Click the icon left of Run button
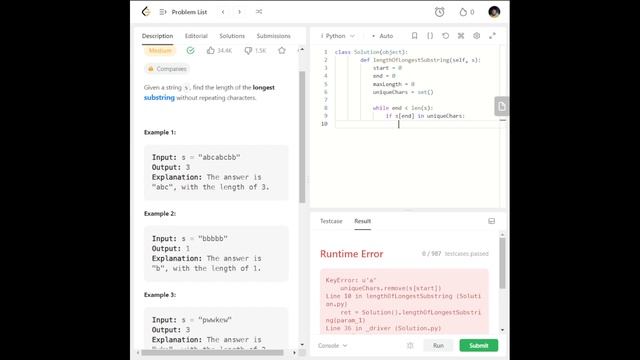 coord(410,346)
